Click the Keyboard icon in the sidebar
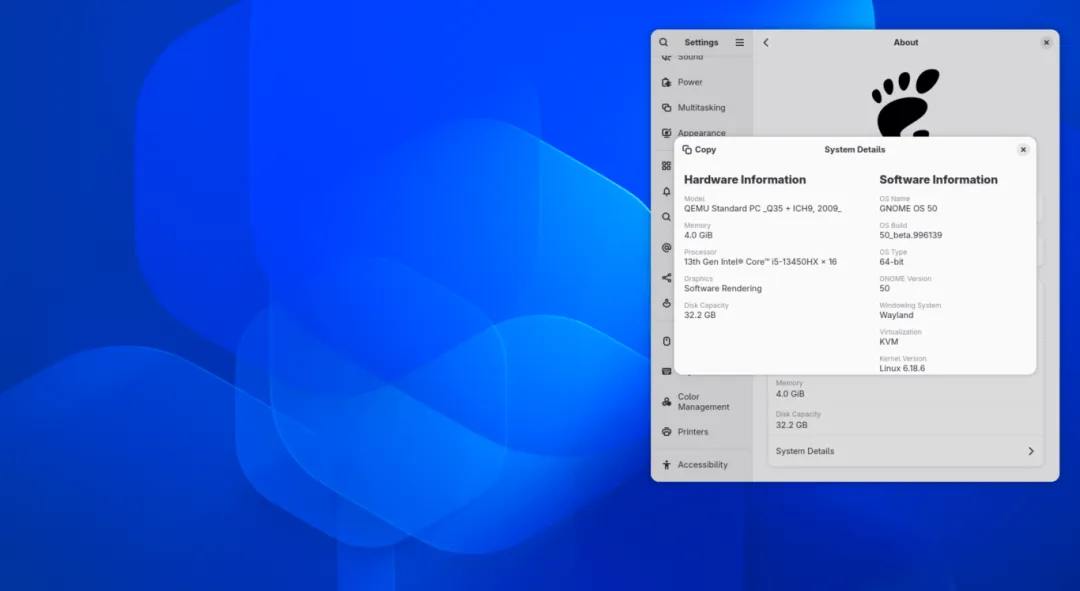This screenshot has height=591, width=1080. tap(666, 371)
